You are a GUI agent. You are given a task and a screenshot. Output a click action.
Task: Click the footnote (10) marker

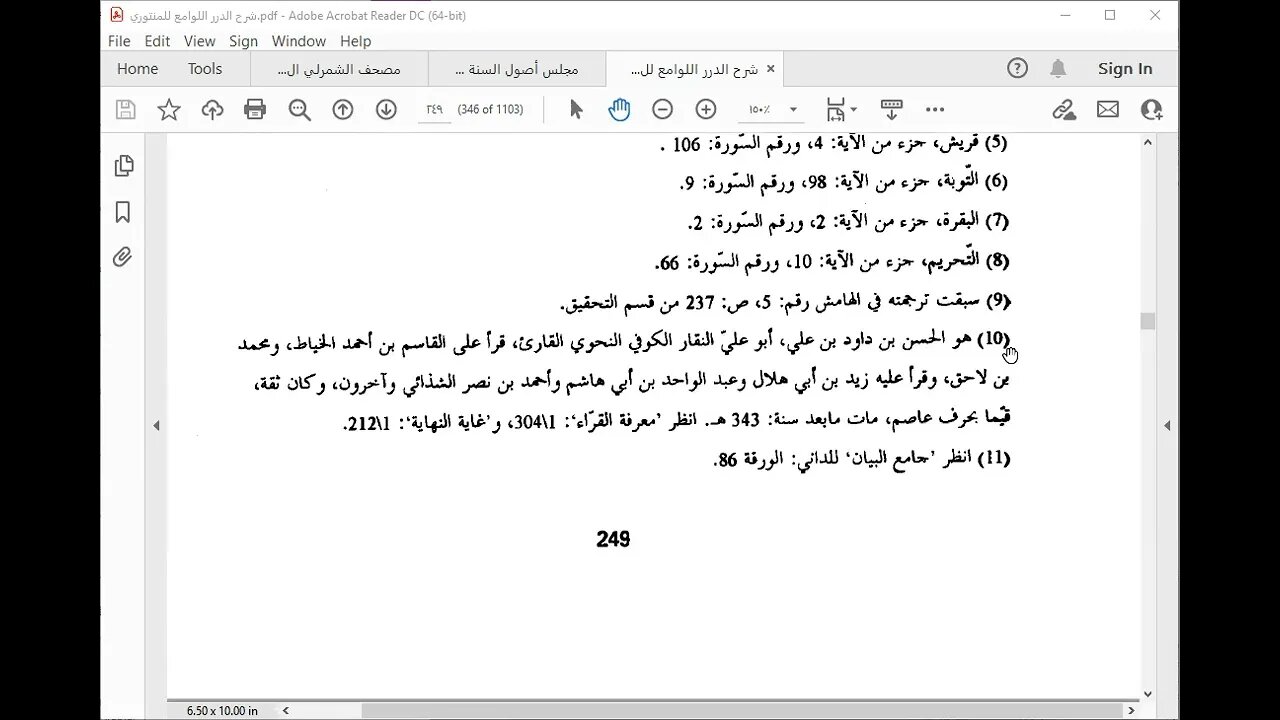coord(992,339)
